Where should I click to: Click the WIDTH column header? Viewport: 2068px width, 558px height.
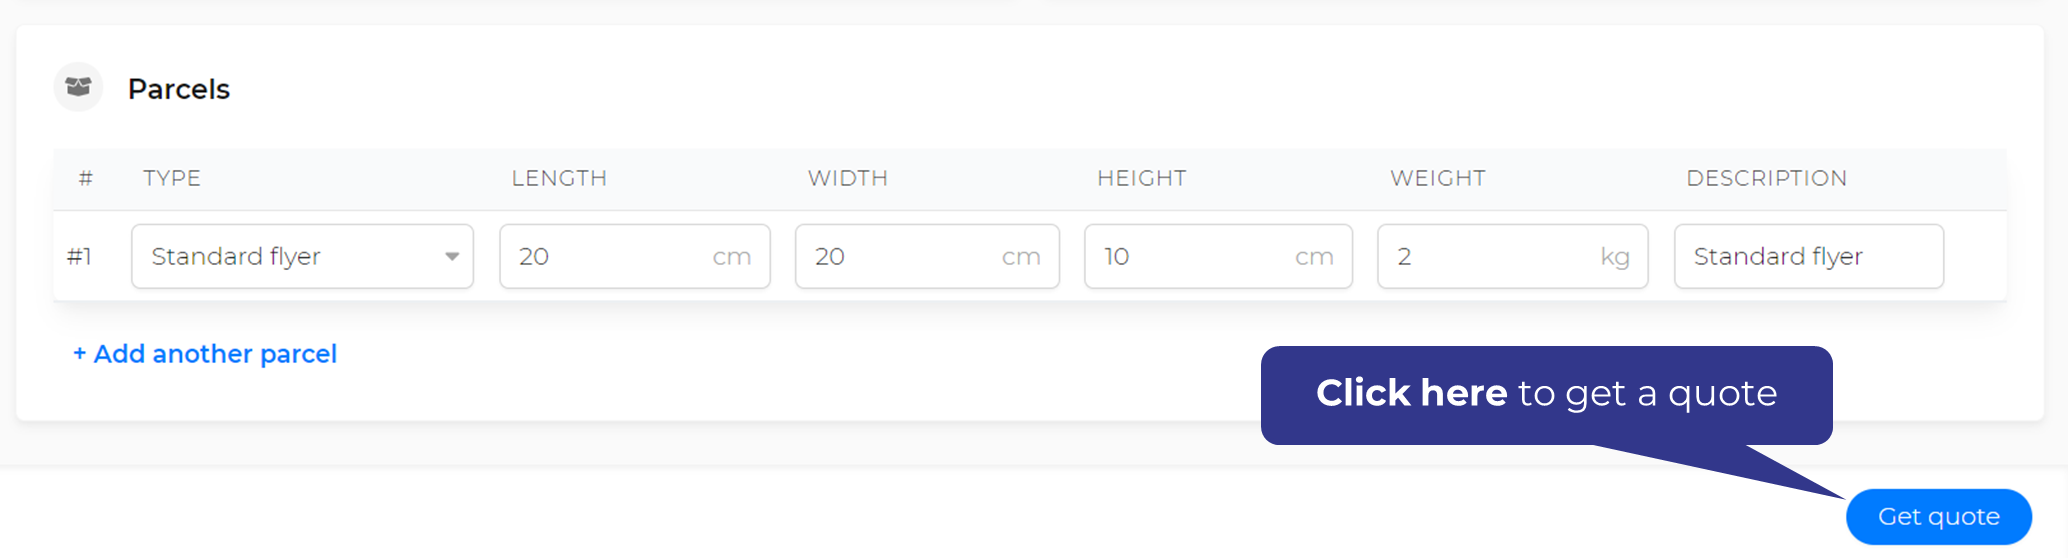(x=848, y=178)
